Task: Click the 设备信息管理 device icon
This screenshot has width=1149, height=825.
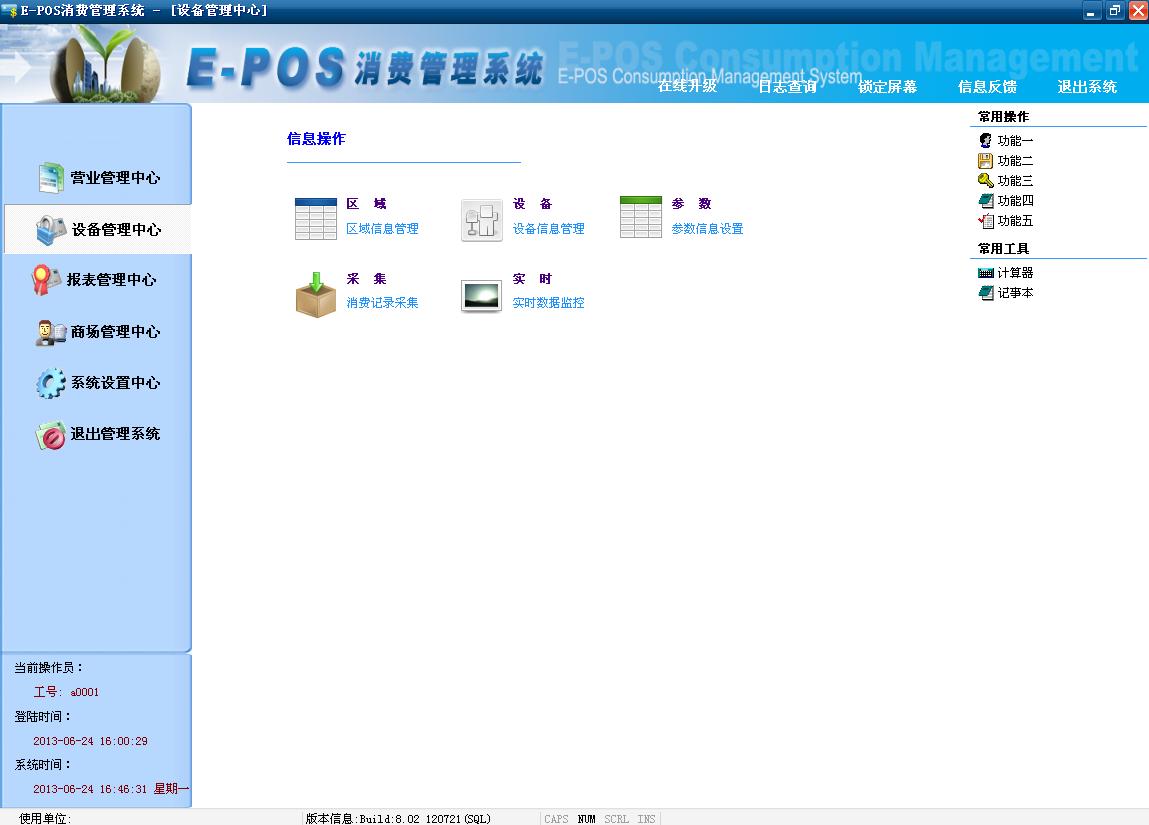Action: pos(481,220)
